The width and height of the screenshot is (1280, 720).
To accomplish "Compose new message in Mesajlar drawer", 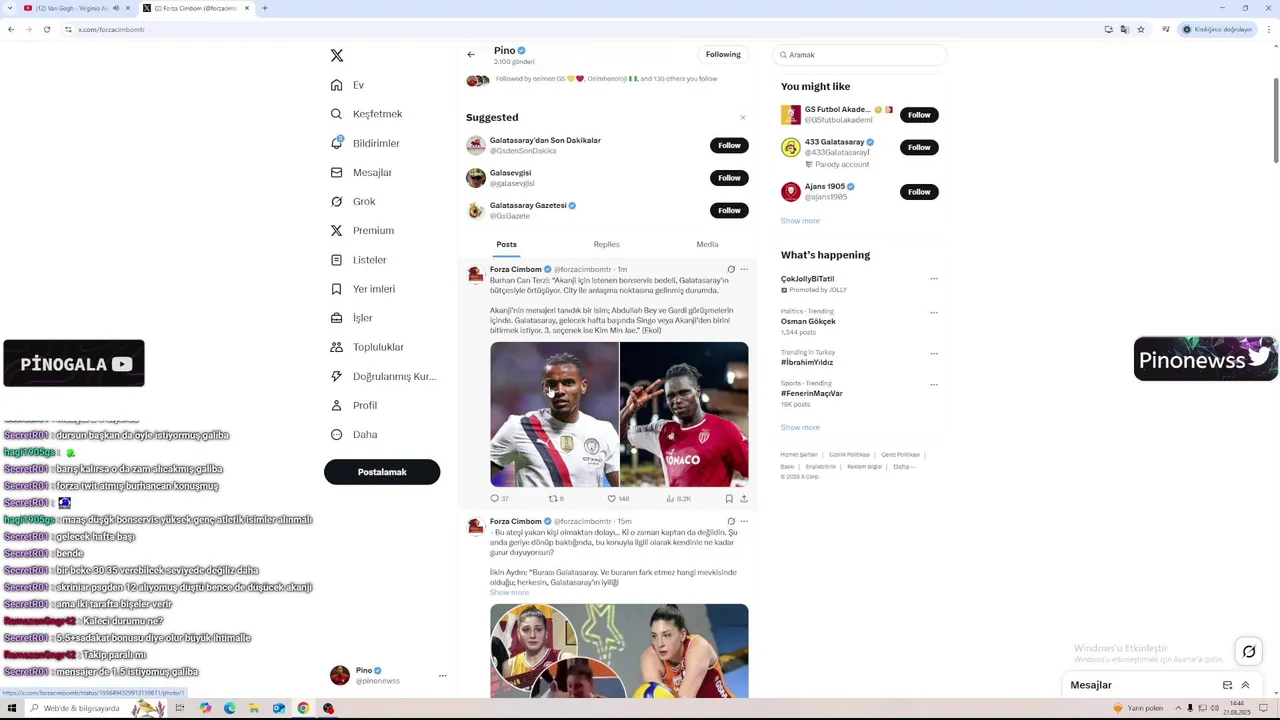I will tap(1227, 685).
